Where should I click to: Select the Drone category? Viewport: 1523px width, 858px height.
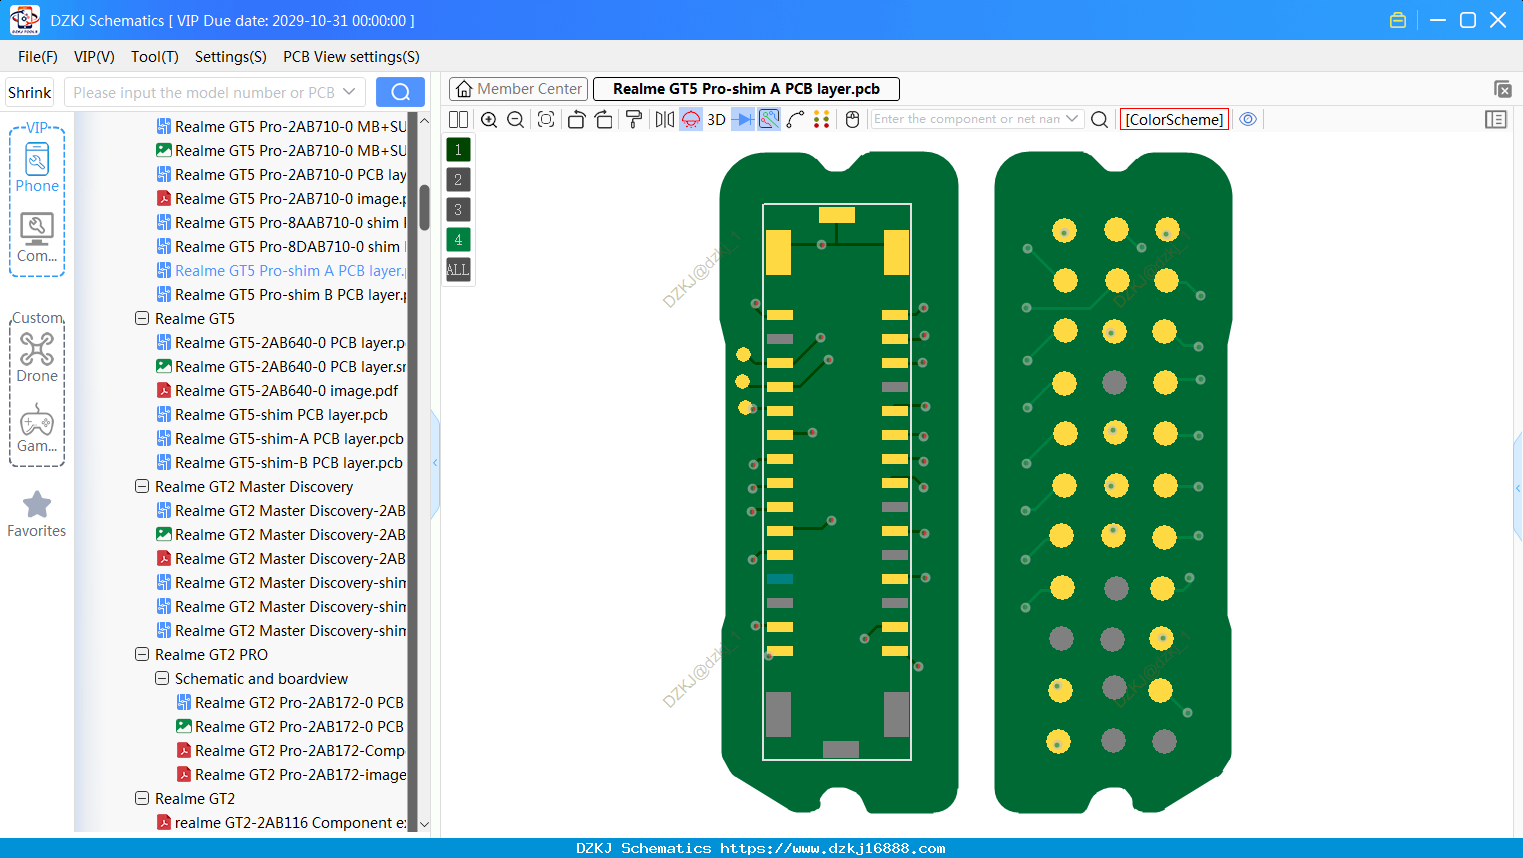coord(37,357)
